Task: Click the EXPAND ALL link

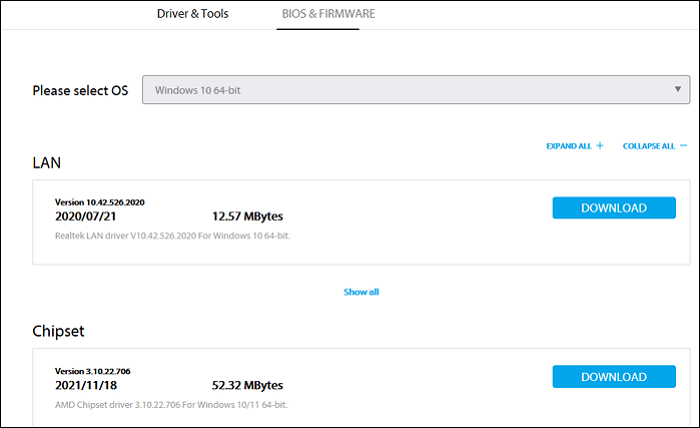Action: [x=569, y=146]
